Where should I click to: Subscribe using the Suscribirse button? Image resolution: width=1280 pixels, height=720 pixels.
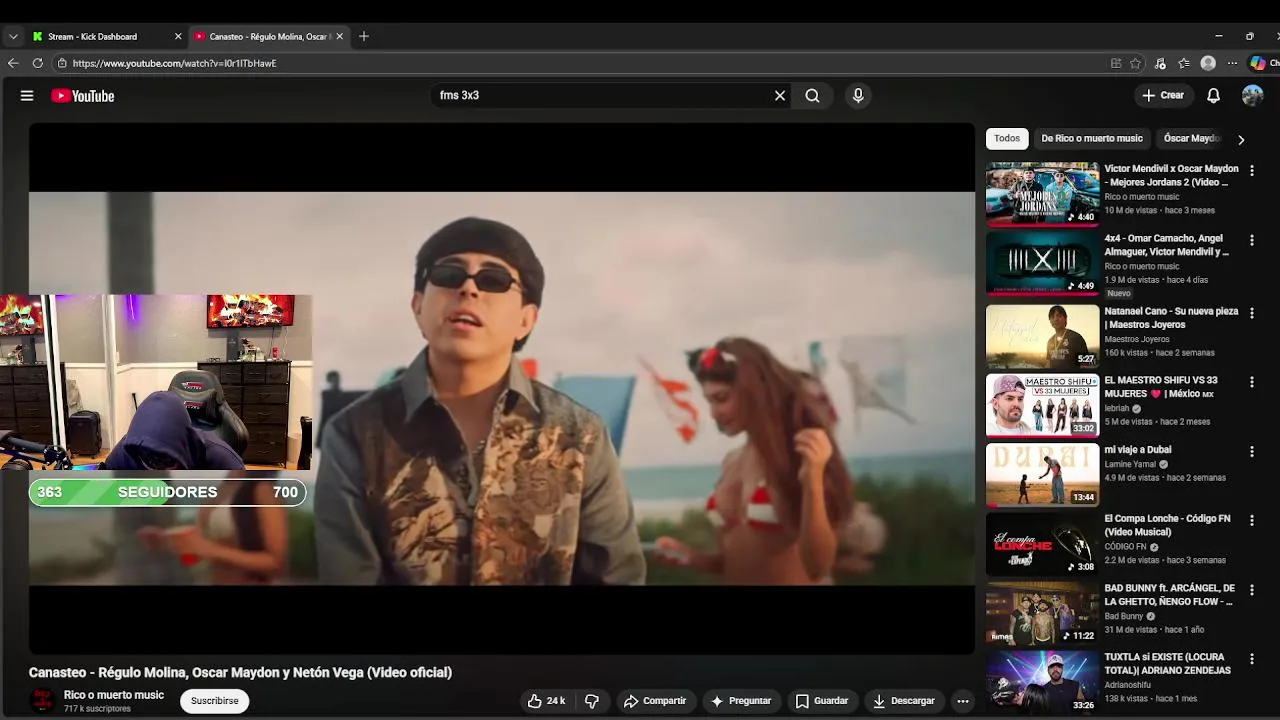pos(215,701)
